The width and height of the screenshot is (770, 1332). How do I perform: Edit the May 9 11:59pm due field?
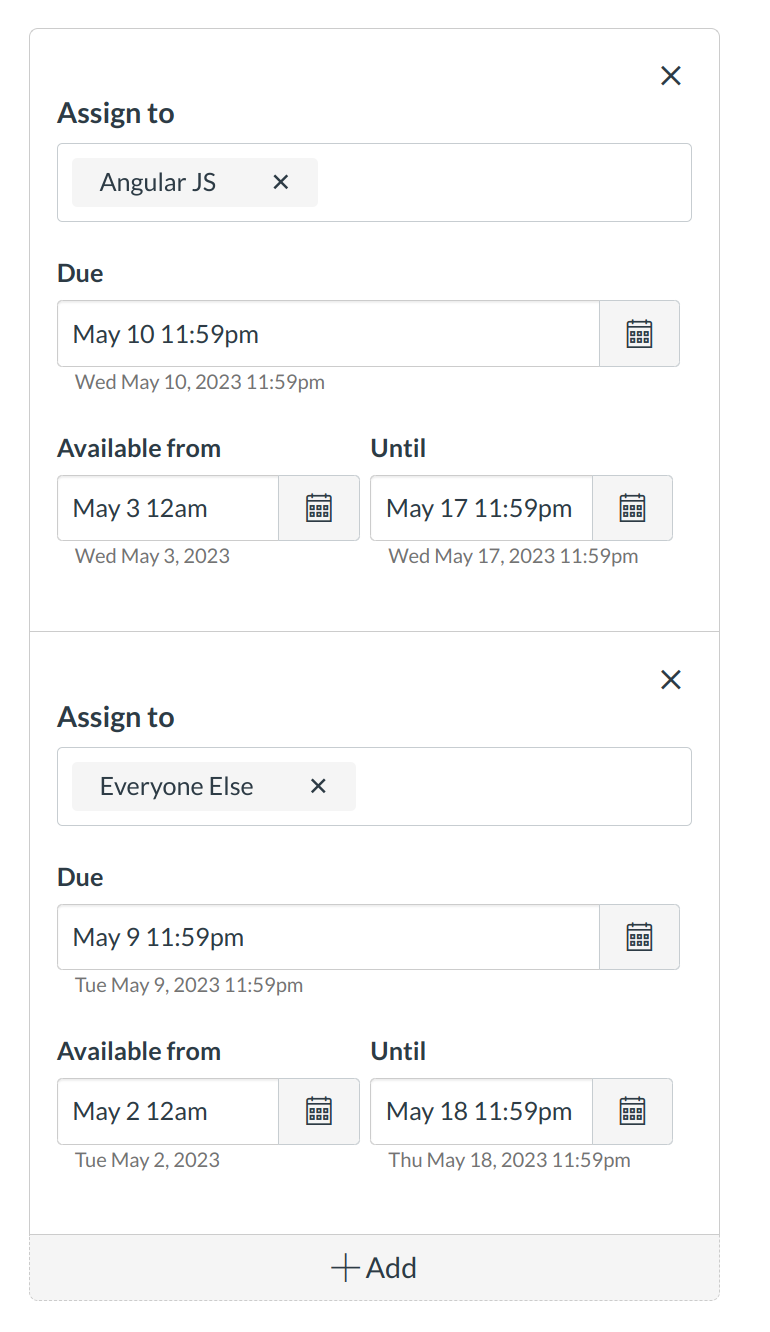tap(328, 937)
